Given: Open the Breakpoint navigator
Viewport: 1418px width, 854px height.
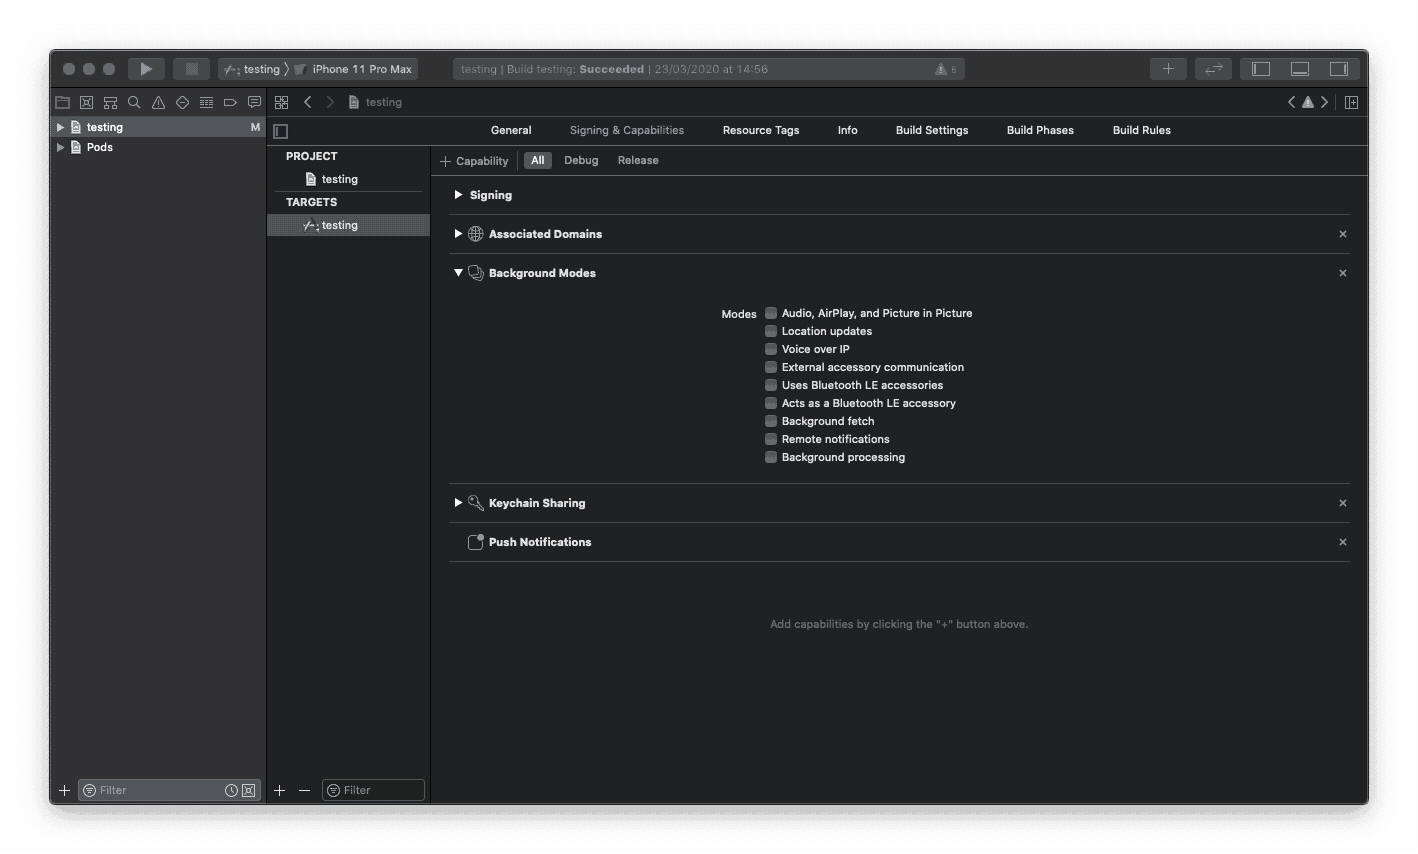Looking at the screenshot, I should tap(230, 102).
